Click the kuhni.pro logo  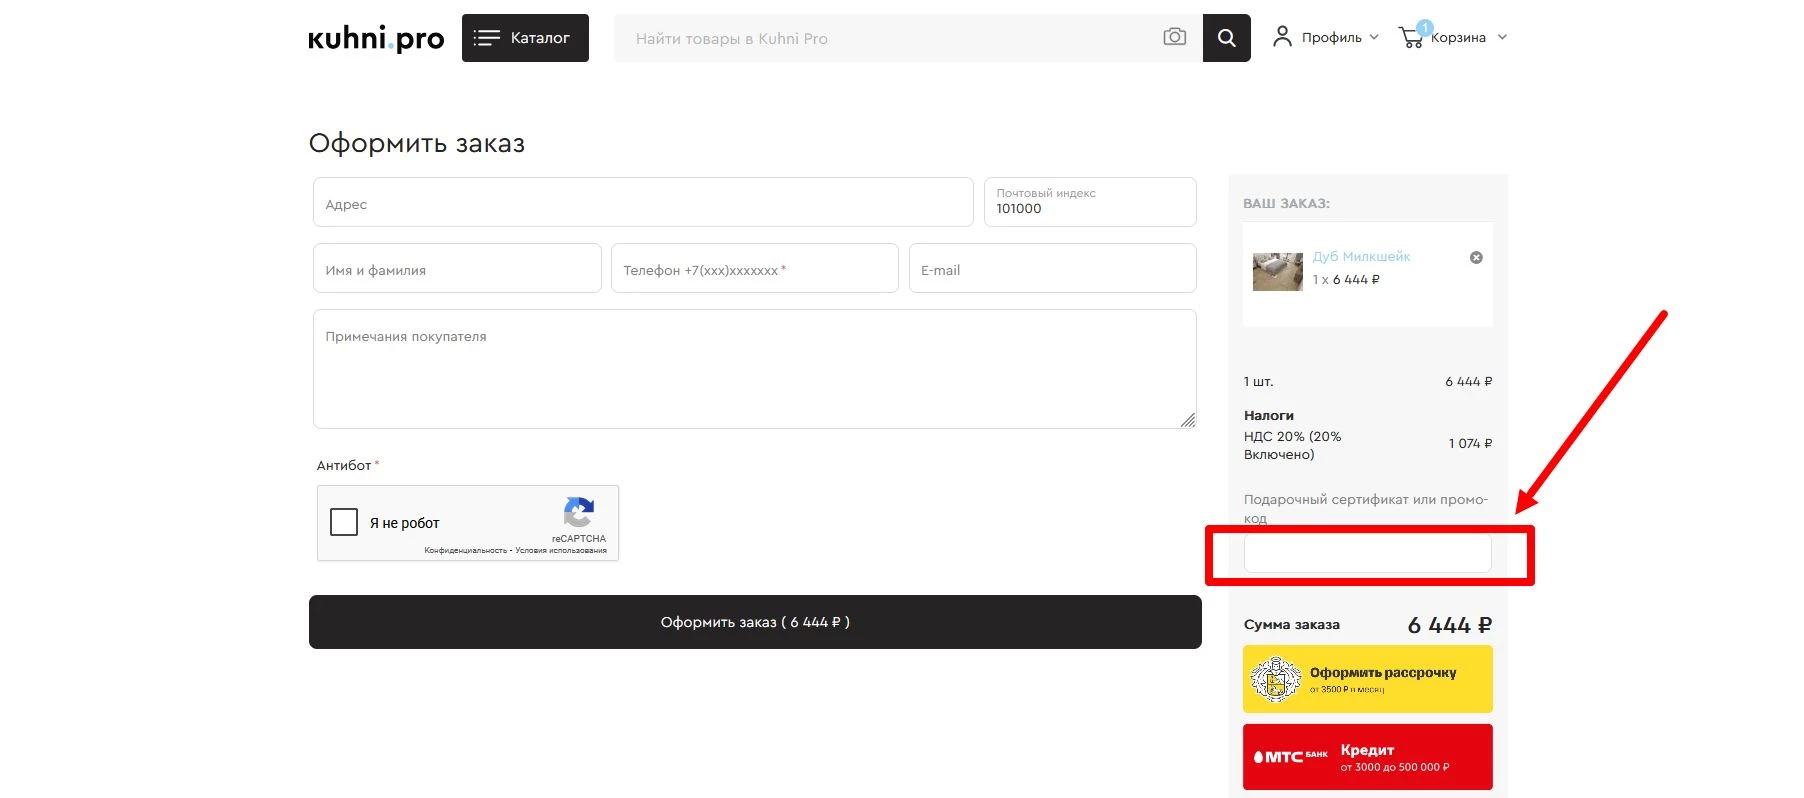pyautogui.click(x=376, y=38)
